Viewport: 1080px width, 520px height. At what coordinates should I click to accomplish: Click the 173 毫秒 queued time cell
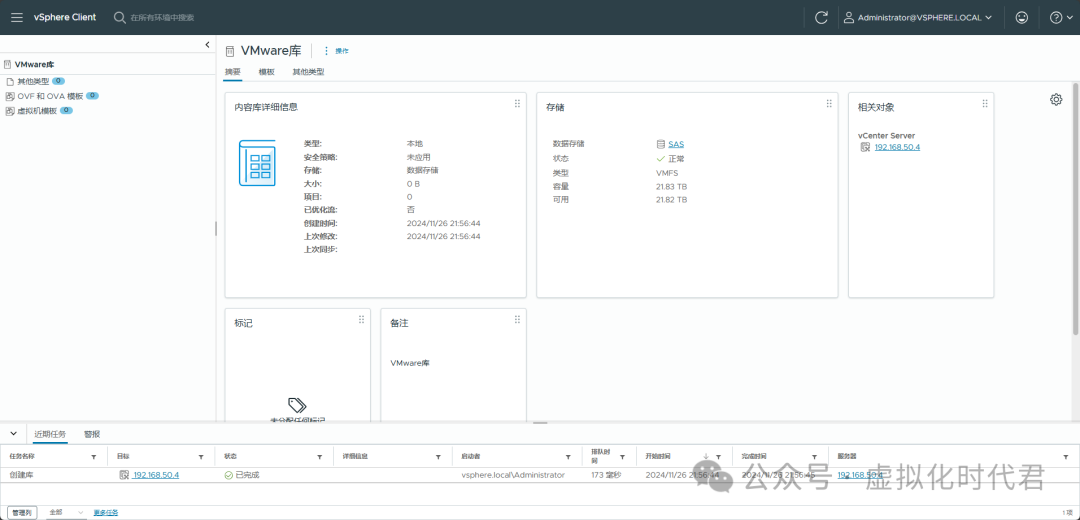click(x=606, y=475)
